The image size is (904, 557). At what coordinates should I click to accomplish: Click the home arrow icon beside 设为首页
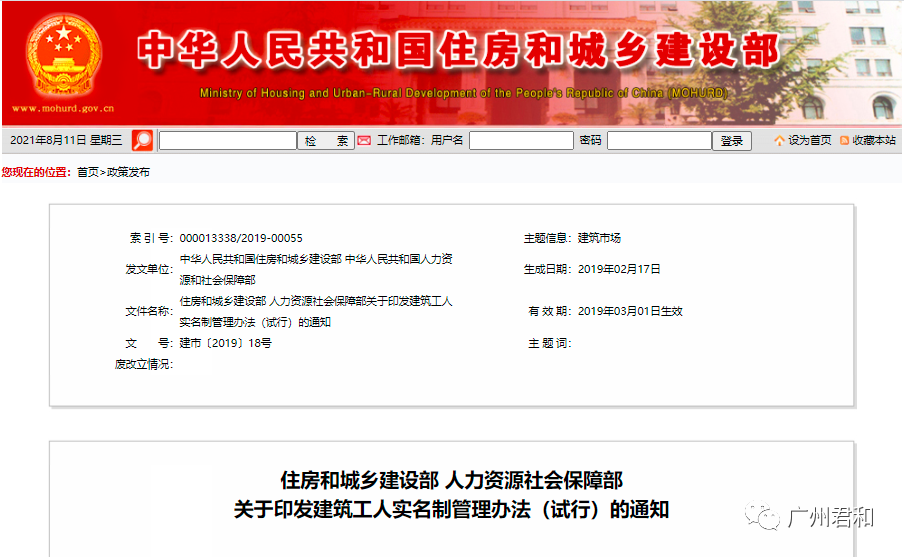click(779, 141)
